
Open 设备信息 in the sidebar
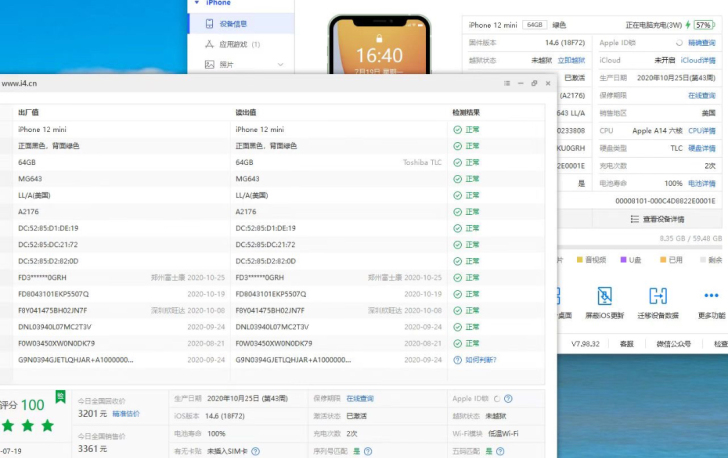click(x=241, y=24)
